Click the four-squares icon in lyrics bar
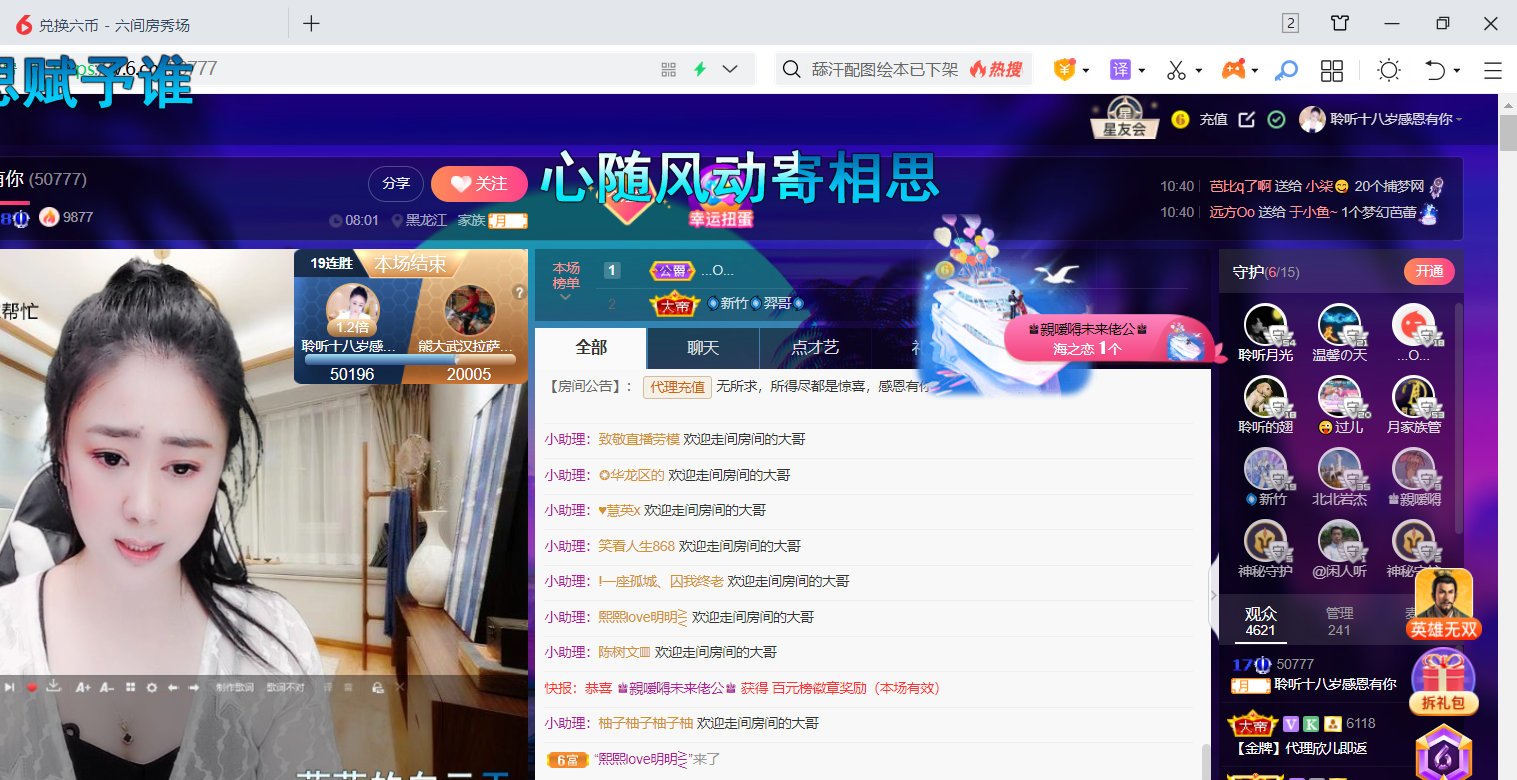 click(x=130, y=687)
